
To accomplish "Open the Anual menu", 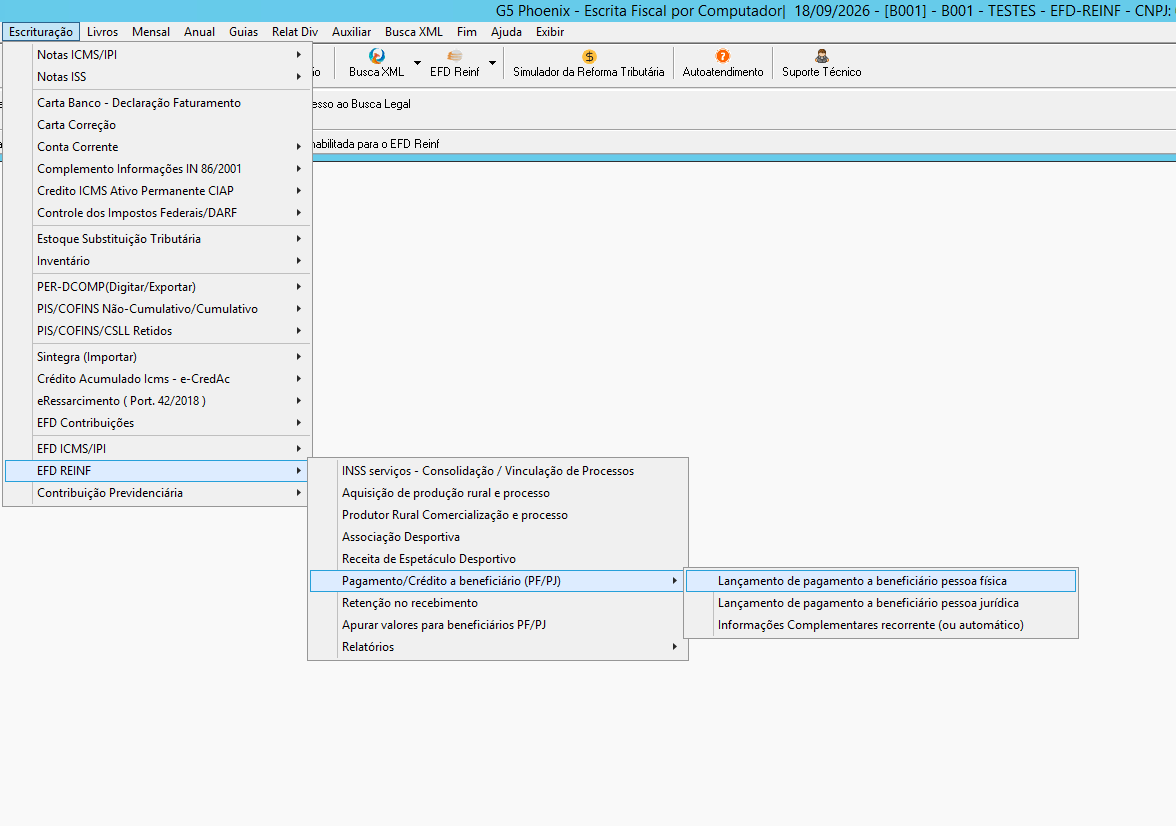I will click(x=200, y=32).
